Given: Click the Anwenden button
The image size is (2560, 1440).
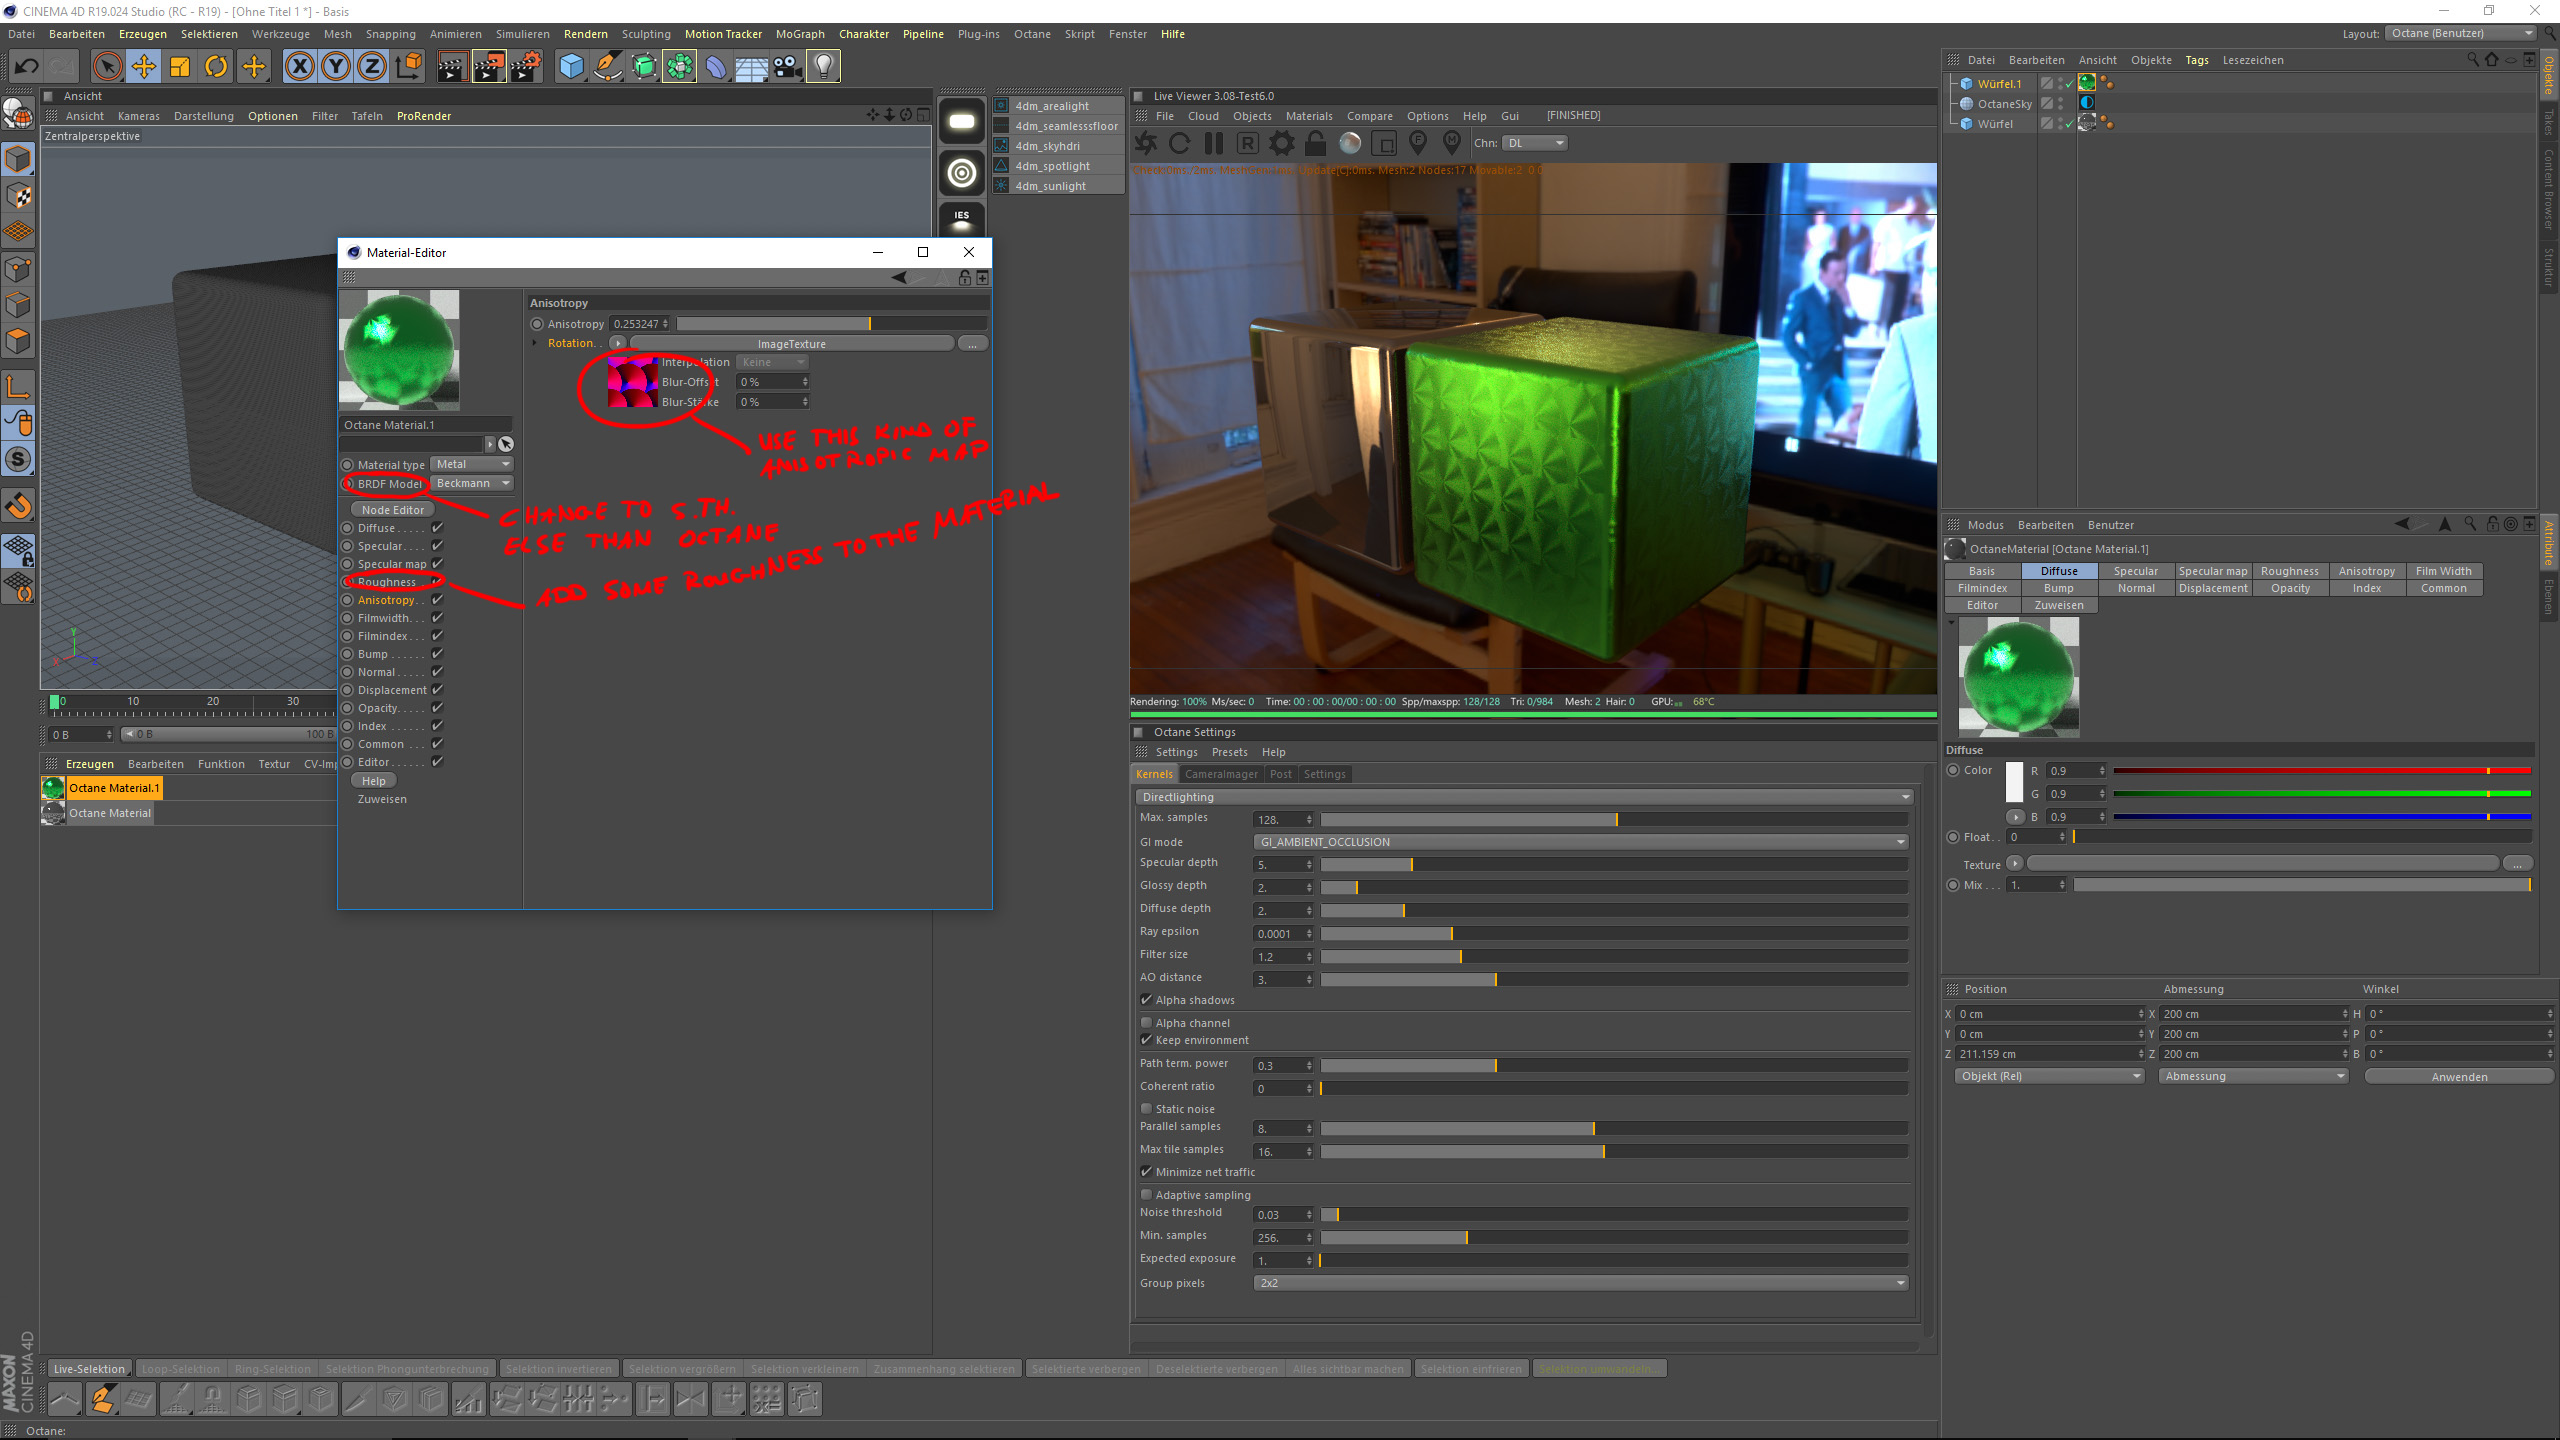Looking at the screenshot, I should [2459, 1077].
